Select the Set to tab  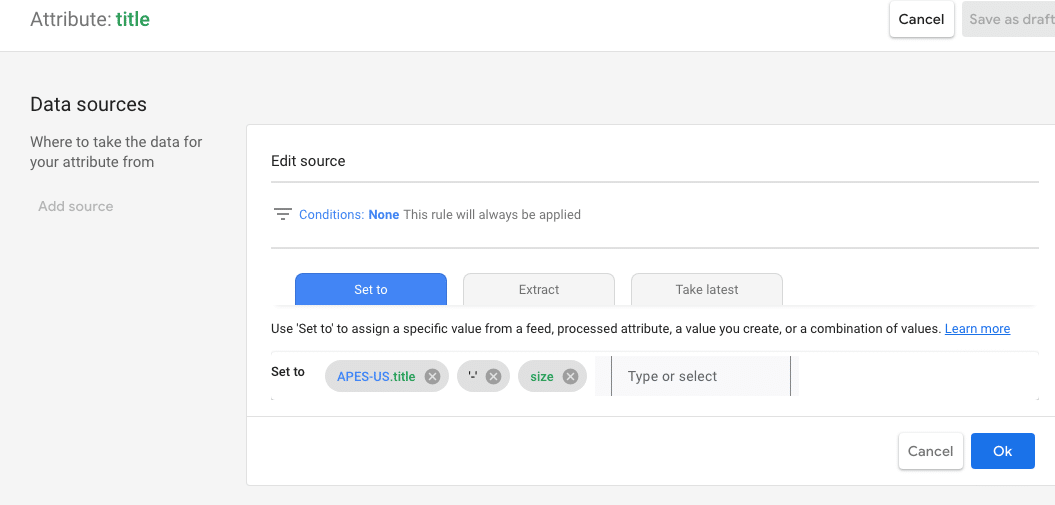click(x=371, y=290)
